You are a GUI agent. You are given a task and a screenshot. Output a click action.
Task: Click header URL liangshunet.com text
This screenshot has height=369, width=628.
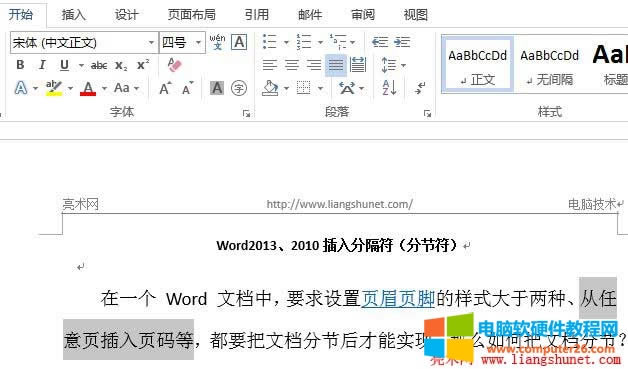click(340, 204)
